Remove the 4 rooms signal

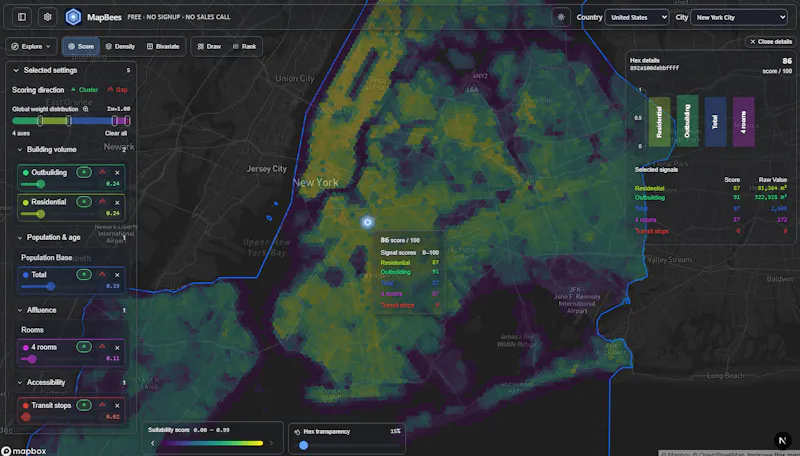click(x=117, y=347)
